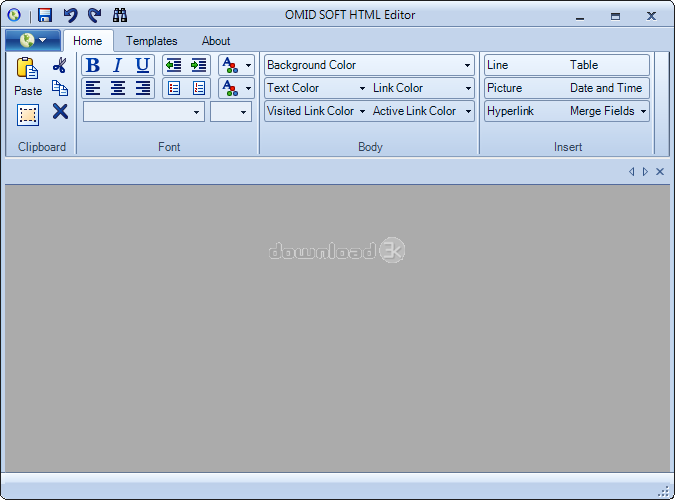The height and width of the screenshot is (500, 675).
Task: Select All with the dotted box icon
Action: point(28,115)
